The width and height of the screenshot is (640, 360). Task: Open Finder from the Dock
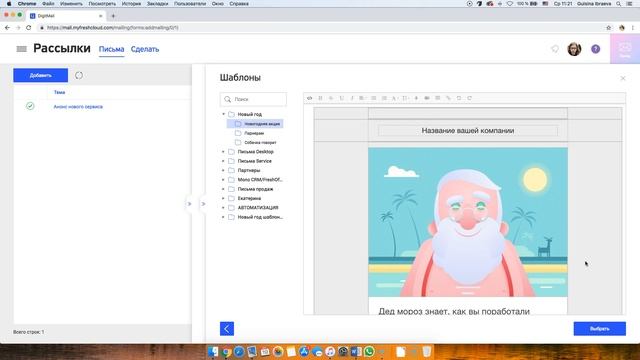click(213, 351)
